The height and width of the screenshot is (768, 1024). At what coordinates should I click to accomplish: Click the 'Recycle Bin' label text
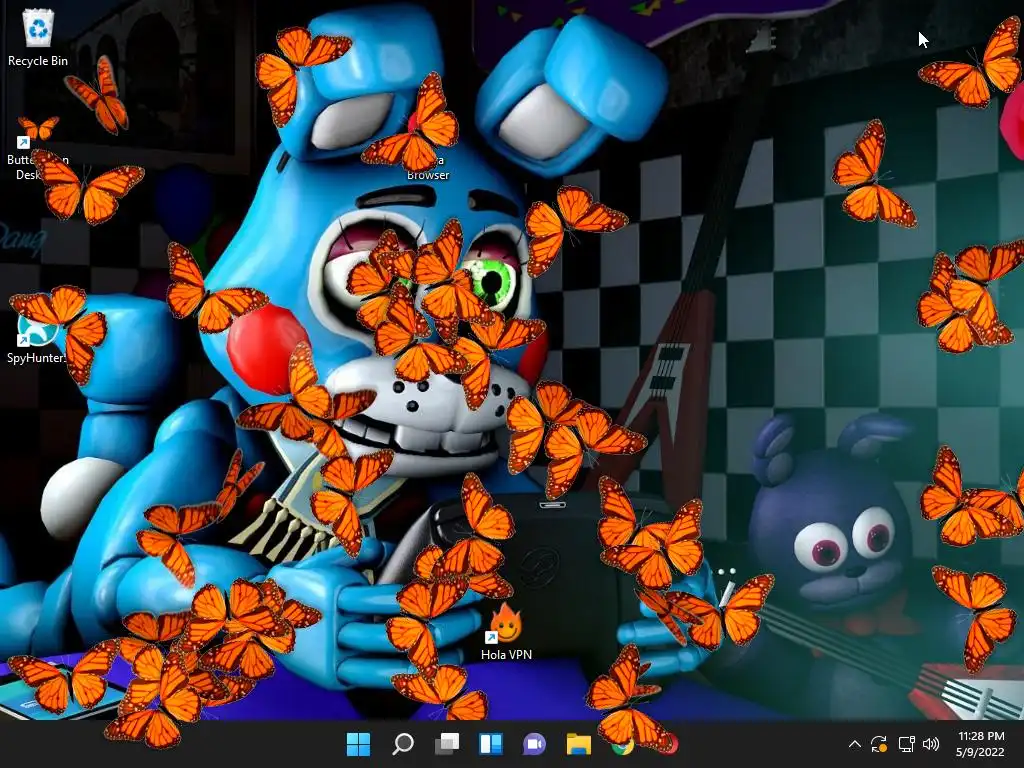tap(38, 61)
